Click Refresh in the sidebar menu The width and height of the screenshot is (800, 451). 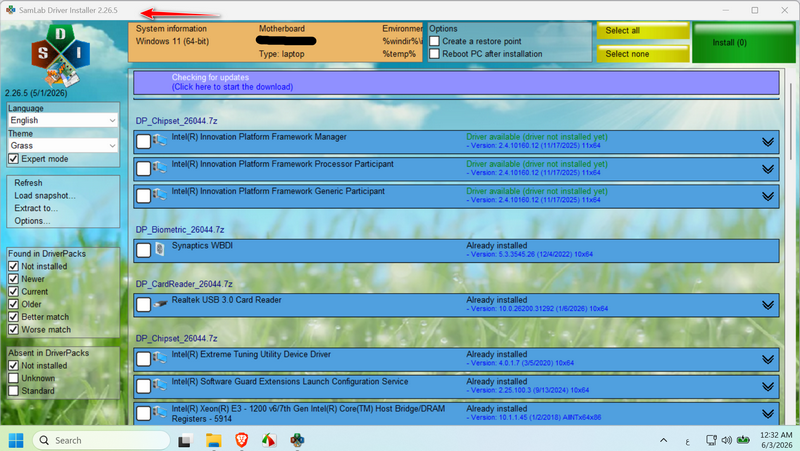pos(28,183)
